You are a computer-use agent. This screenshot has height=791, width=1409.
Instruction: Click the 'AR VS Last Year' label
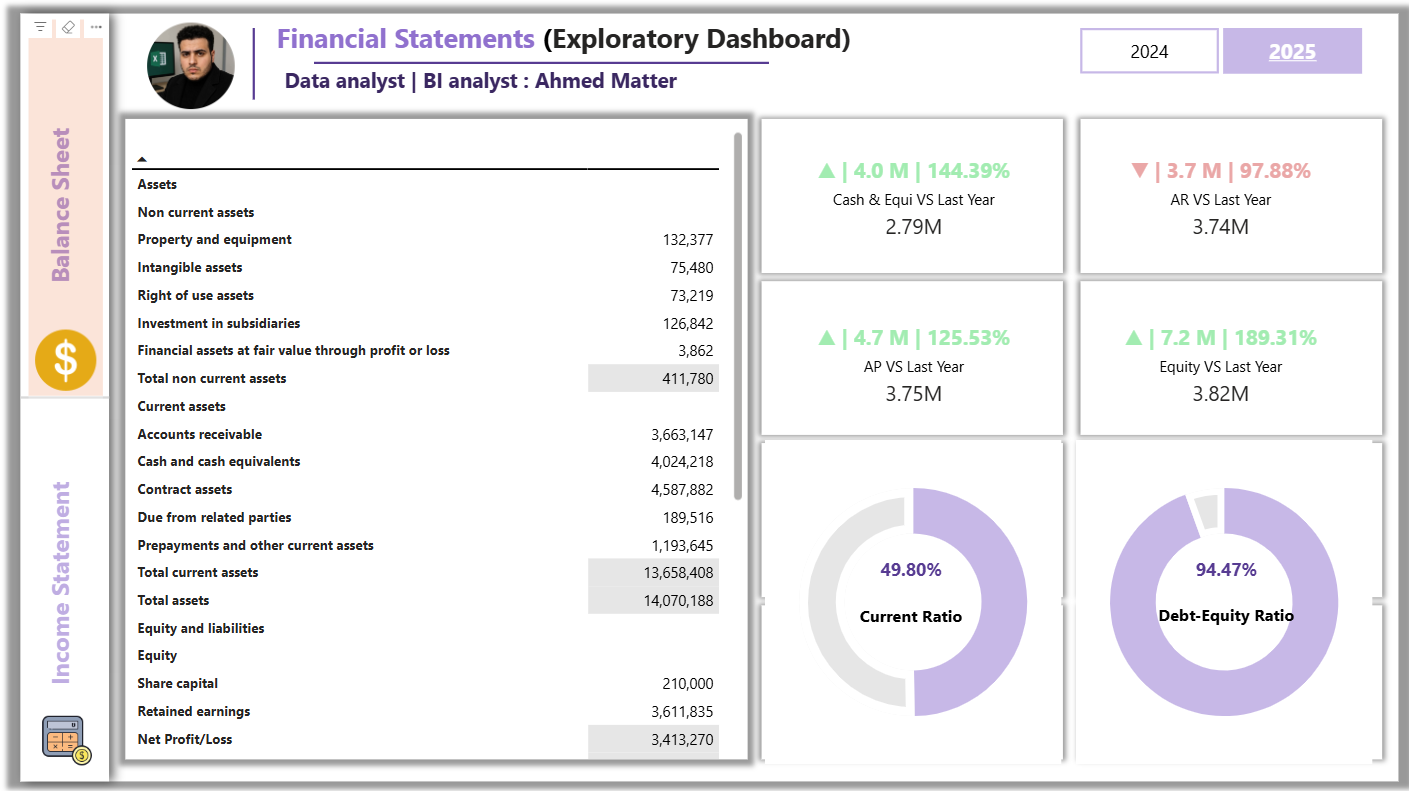tap(1221, 200)
